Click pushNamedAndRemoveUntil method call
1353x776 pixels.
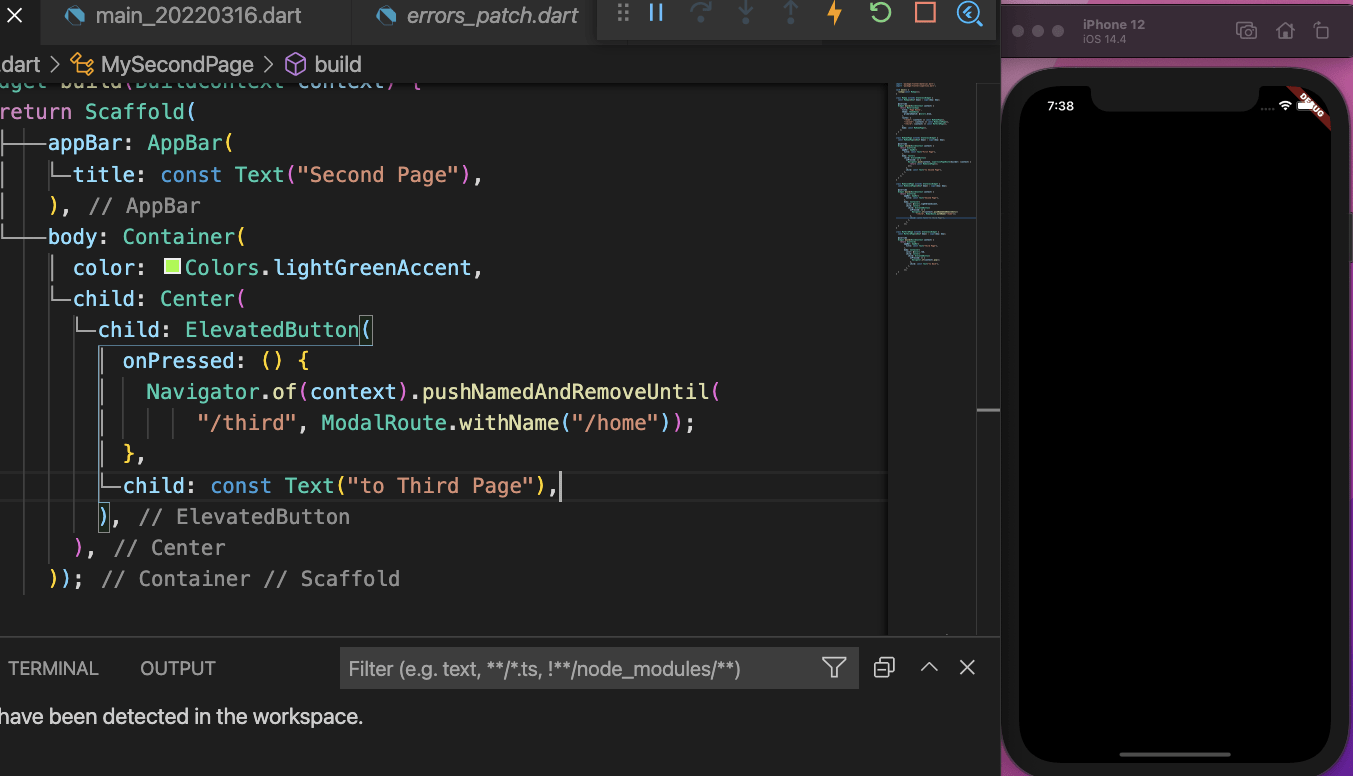(565, 392)
